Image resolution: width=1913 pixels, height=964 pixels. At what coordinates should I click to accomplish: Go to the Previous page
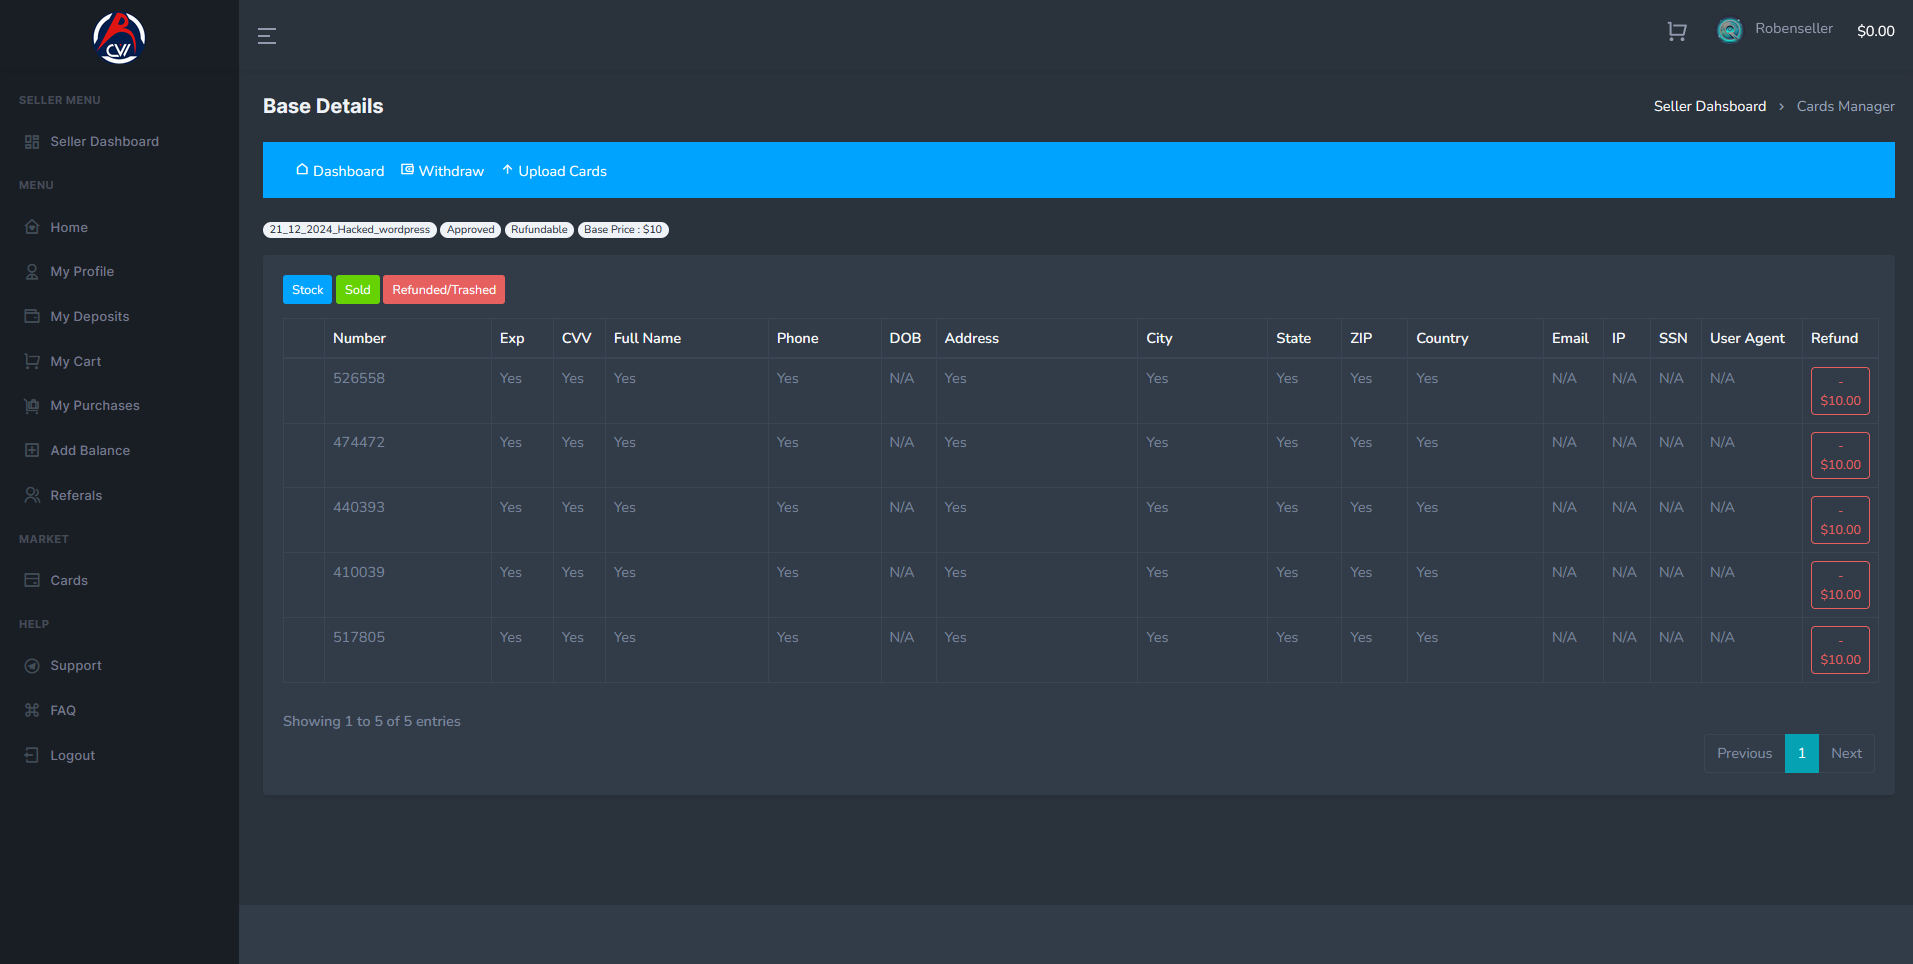tap(1744, 754)
